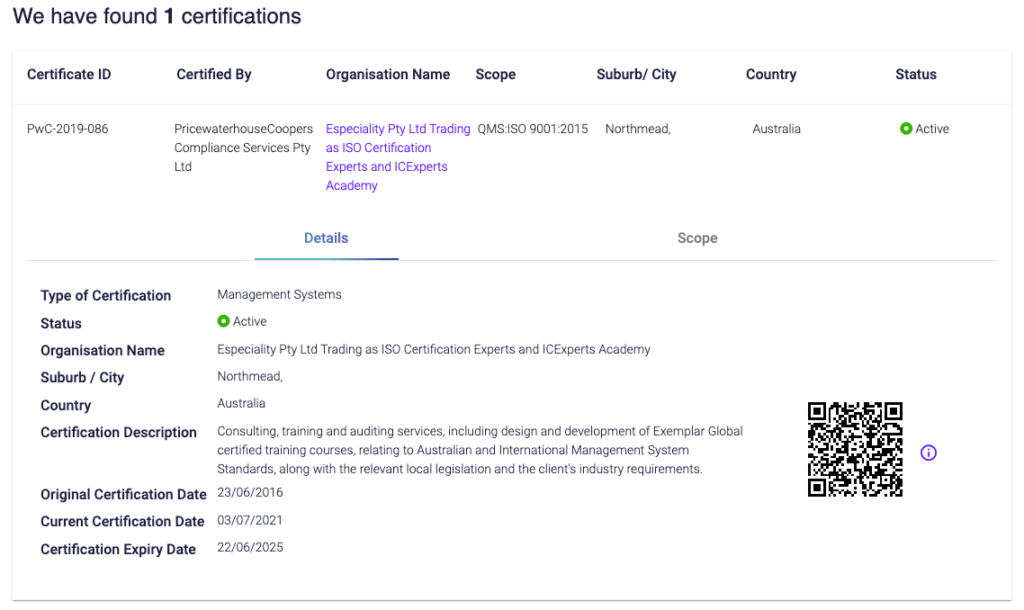Click the Certified By column header
This screenshot has width=1024, height=610.
coord(214,74)
